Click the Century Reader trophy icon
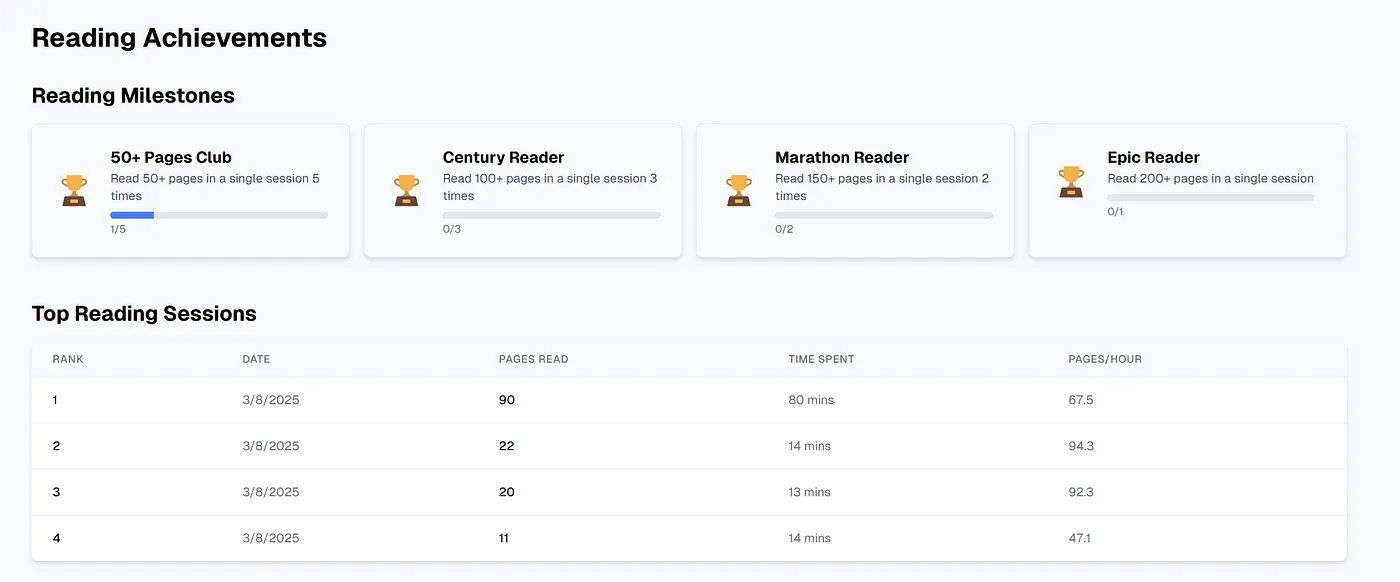1400x582 pixels. (x=406, y=190)
